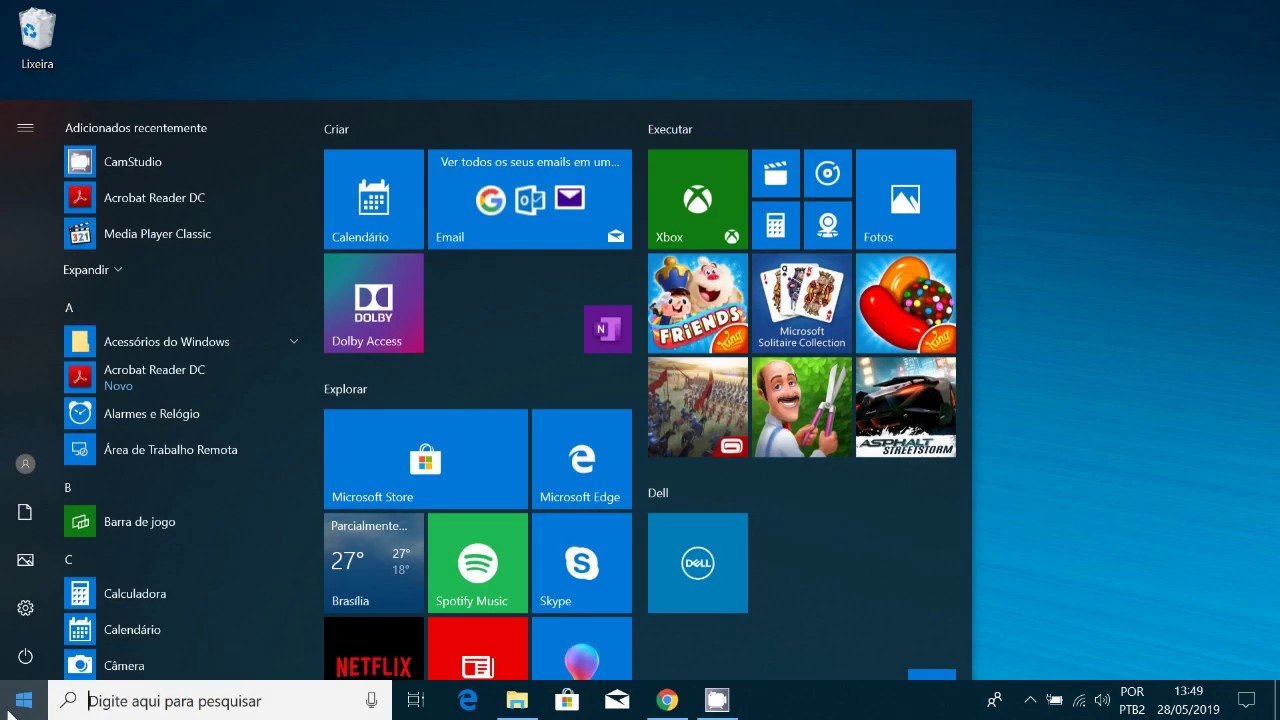Viewport: 1280px width, 720px height.
Task: Click the letter B group header
Action: [x=68, y=488]
